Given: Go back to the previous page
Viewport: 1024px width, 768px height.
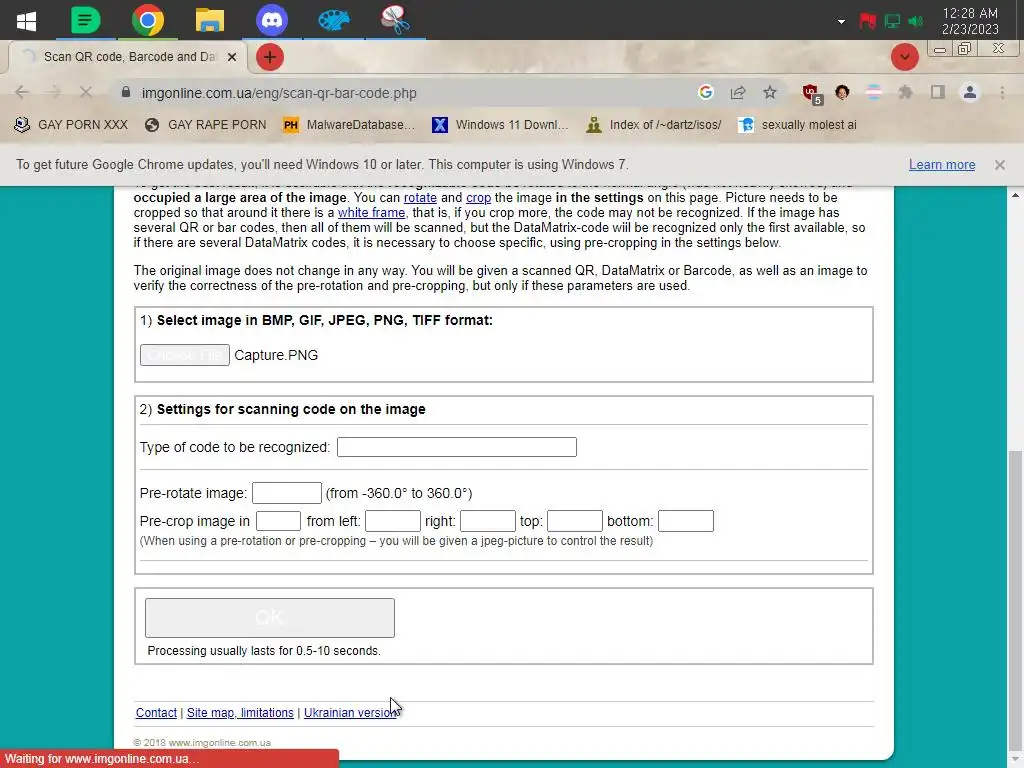Looking at the screenshot, I should point(22,93).
